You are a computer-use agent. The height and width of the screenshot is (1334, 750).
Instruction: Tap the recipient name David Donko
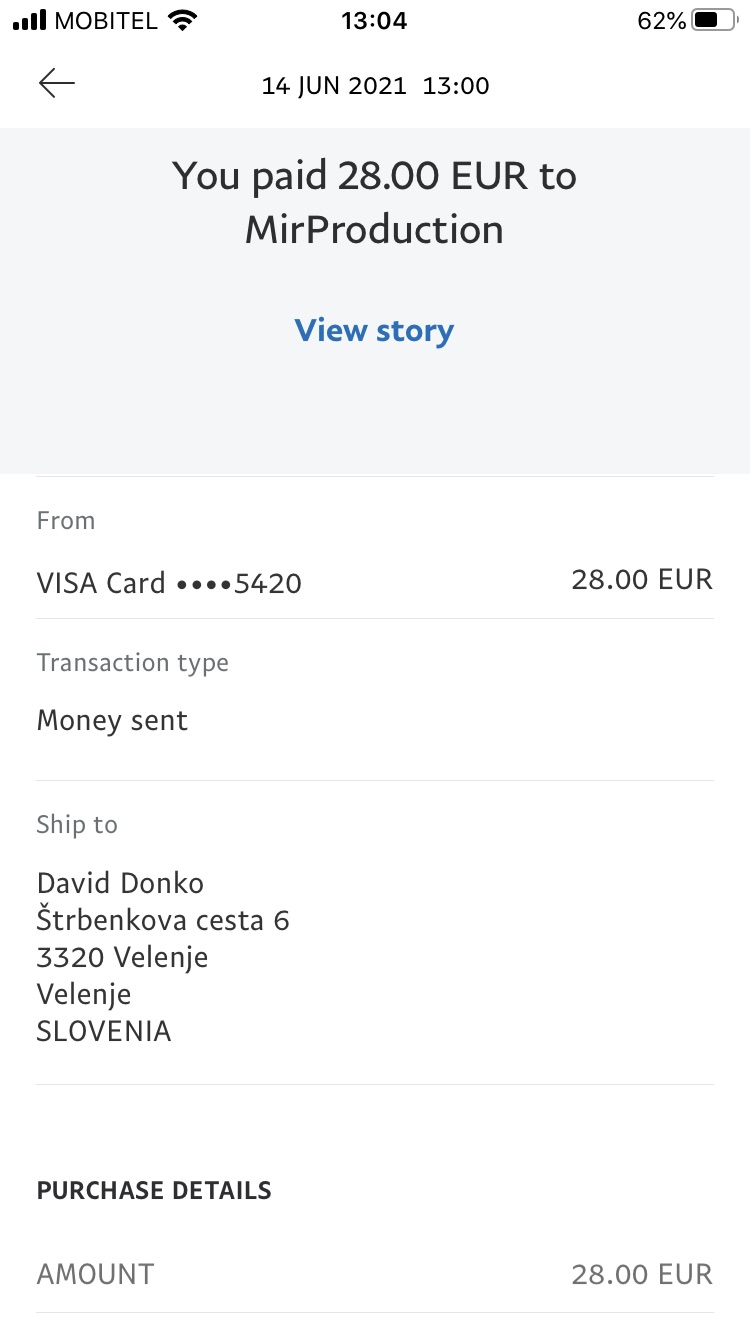click(120, 883)
